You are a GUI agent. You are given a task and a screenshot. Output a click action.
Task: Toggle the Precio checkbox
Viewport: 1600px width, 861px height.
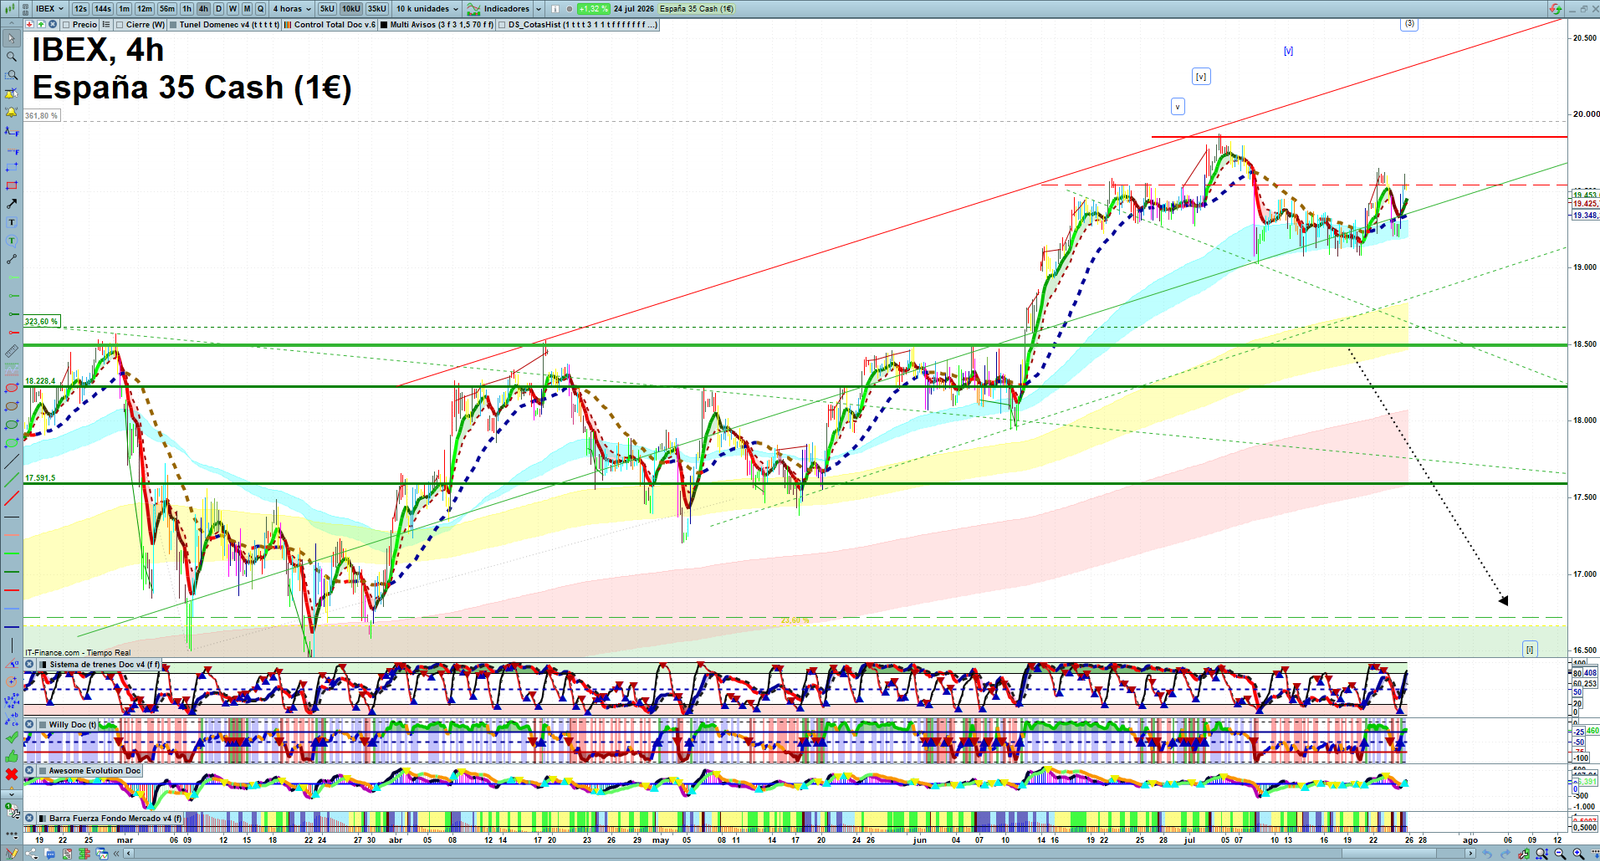(66, 24)
